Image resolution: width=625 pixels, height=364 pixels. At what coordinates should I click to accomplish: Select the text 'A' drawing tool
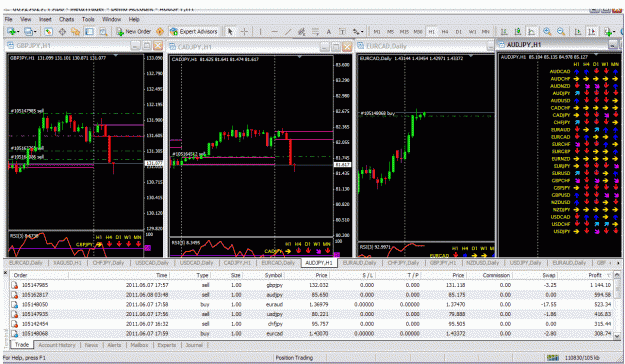pyautogui.click(x=329, y=31)
